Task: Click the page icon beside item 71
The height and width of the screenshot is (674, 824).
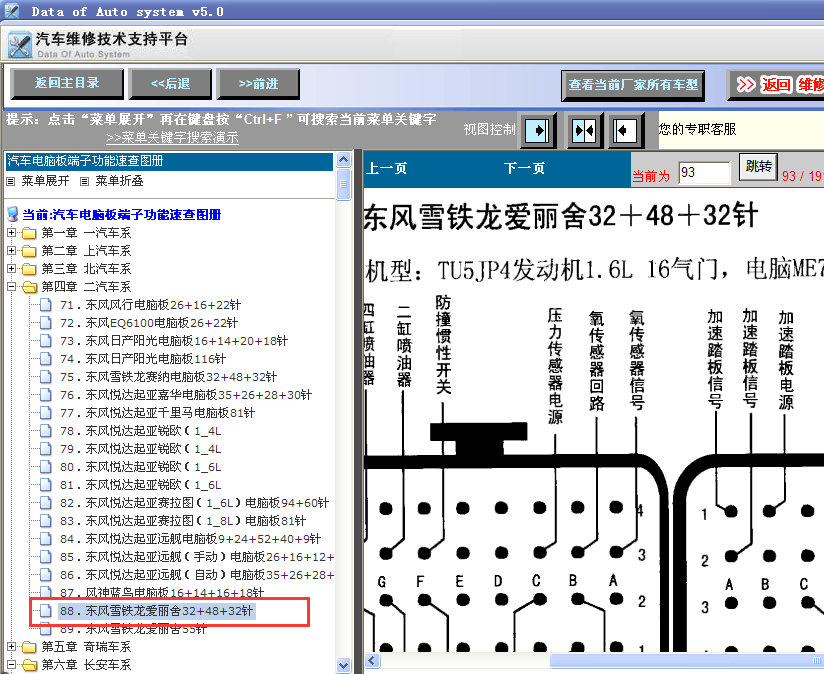Action: click(46, 305)
